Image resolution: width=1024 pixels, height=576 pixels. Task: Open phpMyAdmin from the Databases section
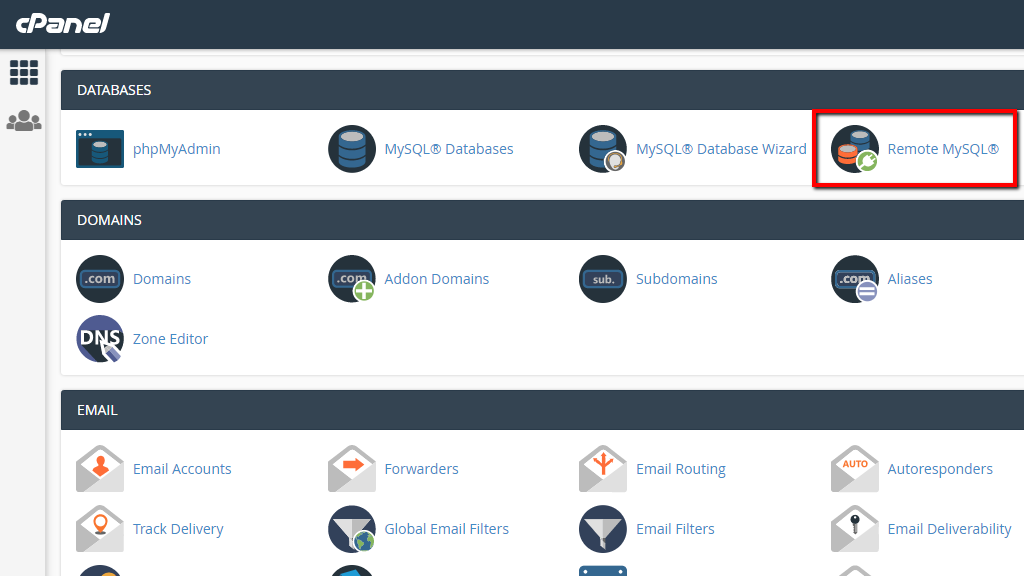[100, 148]
